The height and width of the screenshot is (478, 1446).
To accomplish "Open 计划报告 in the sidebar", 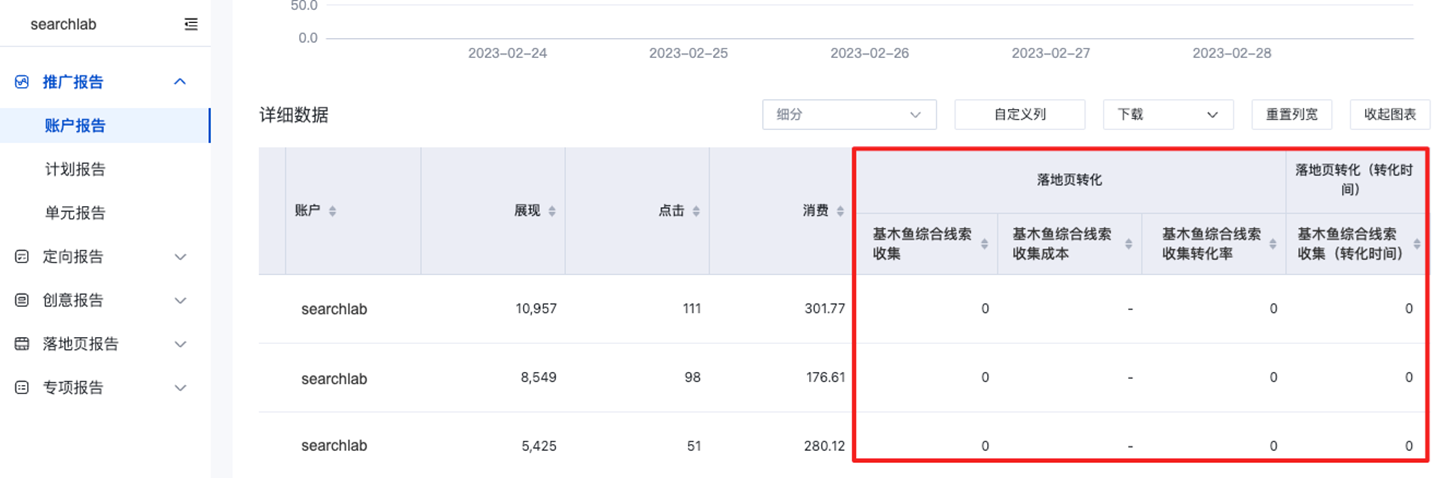I will coord(75,170).
